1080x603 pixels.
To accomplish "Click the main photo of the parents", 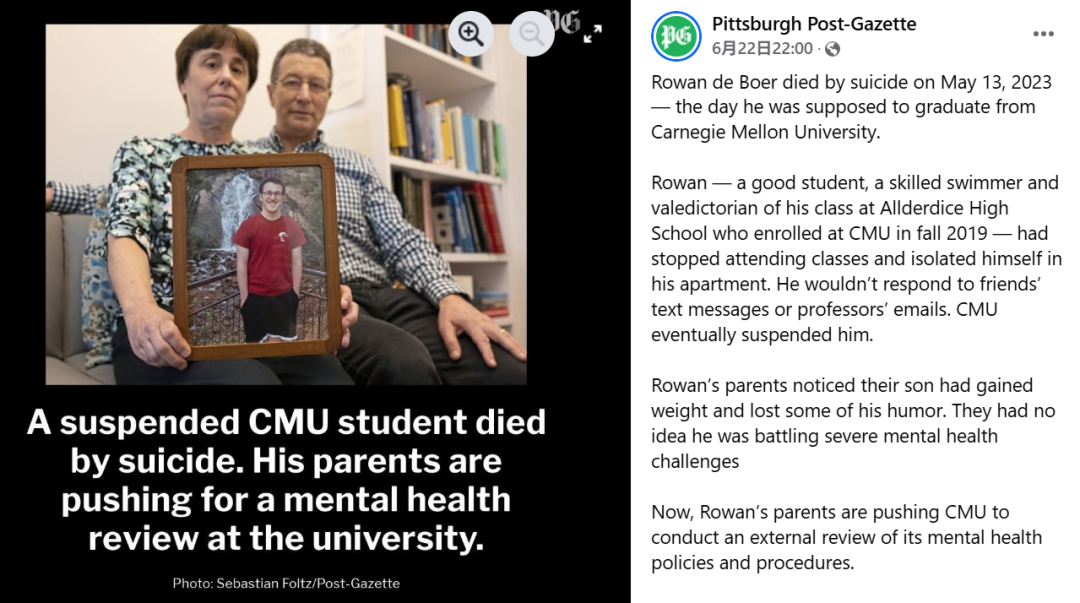I will tap(286, 204).
